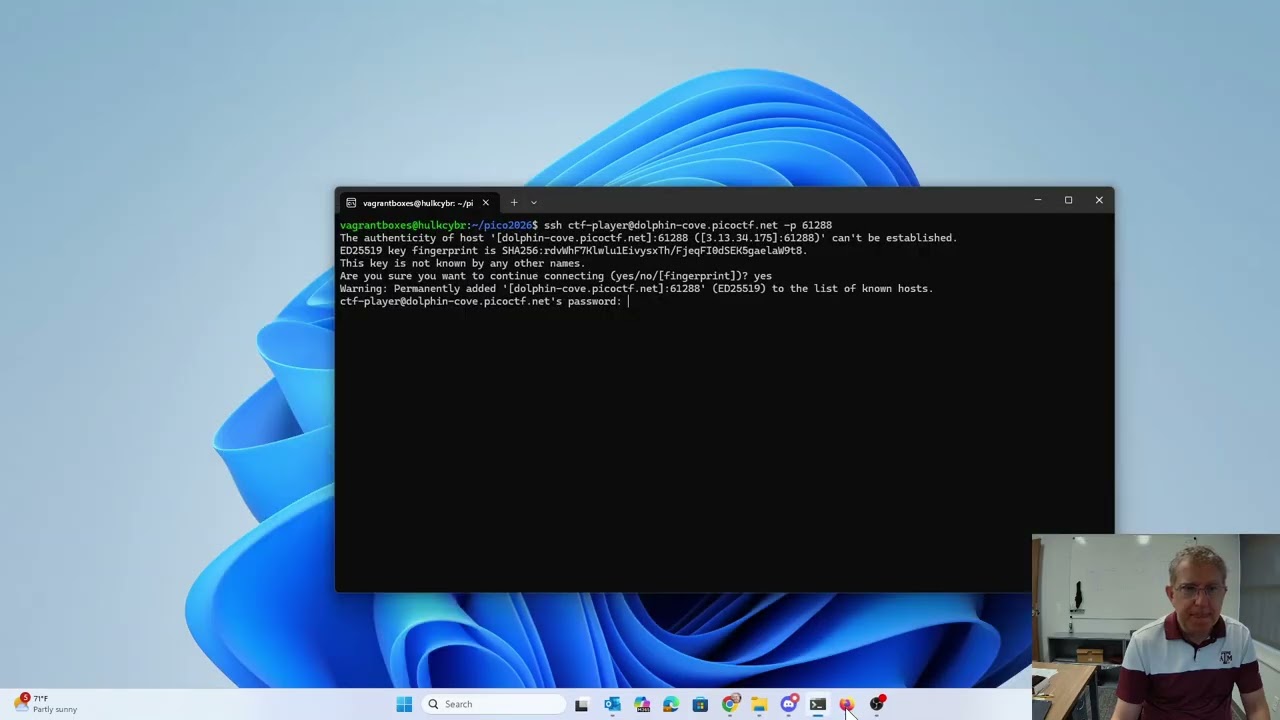Viewport: 1280px width, 720px height.
Task: Open a new terminal tab
Action: (514, 202)
